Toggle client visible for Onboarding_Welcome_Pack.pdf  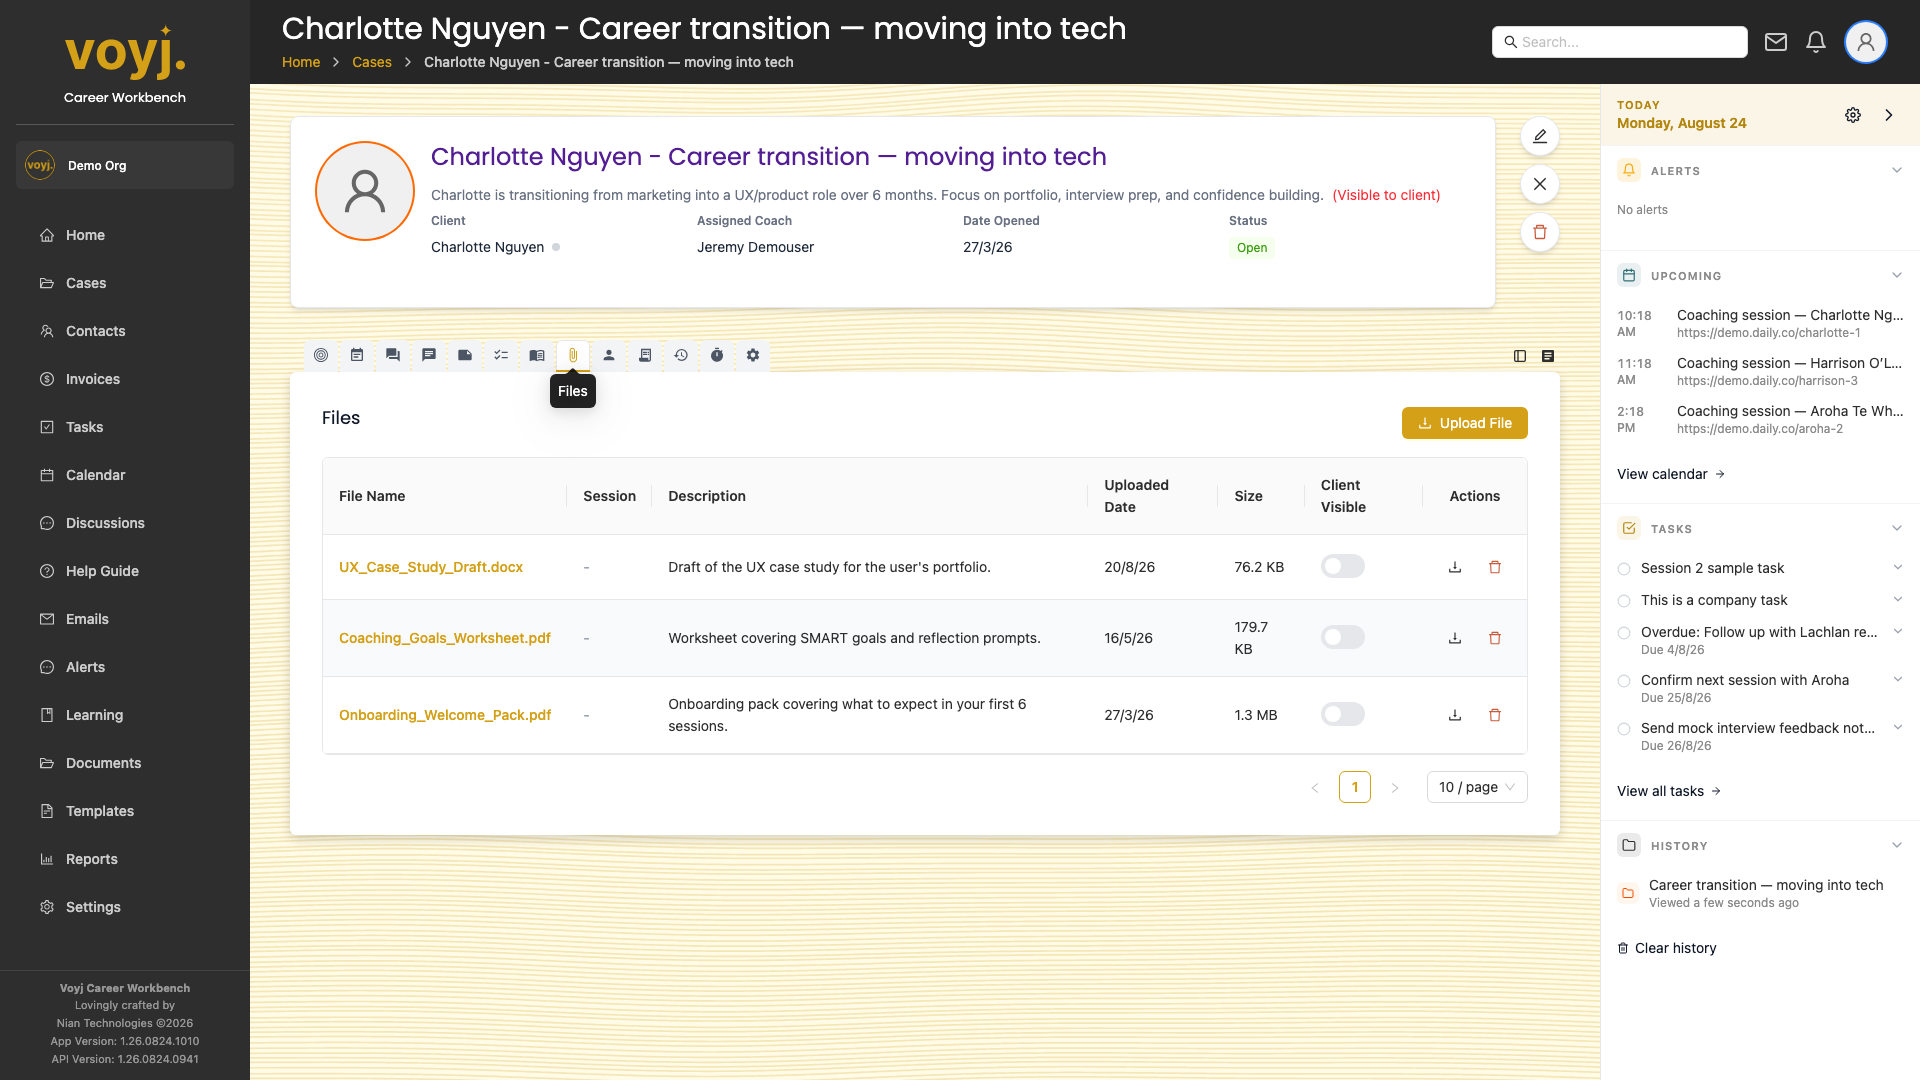(x=1343, y=714)
